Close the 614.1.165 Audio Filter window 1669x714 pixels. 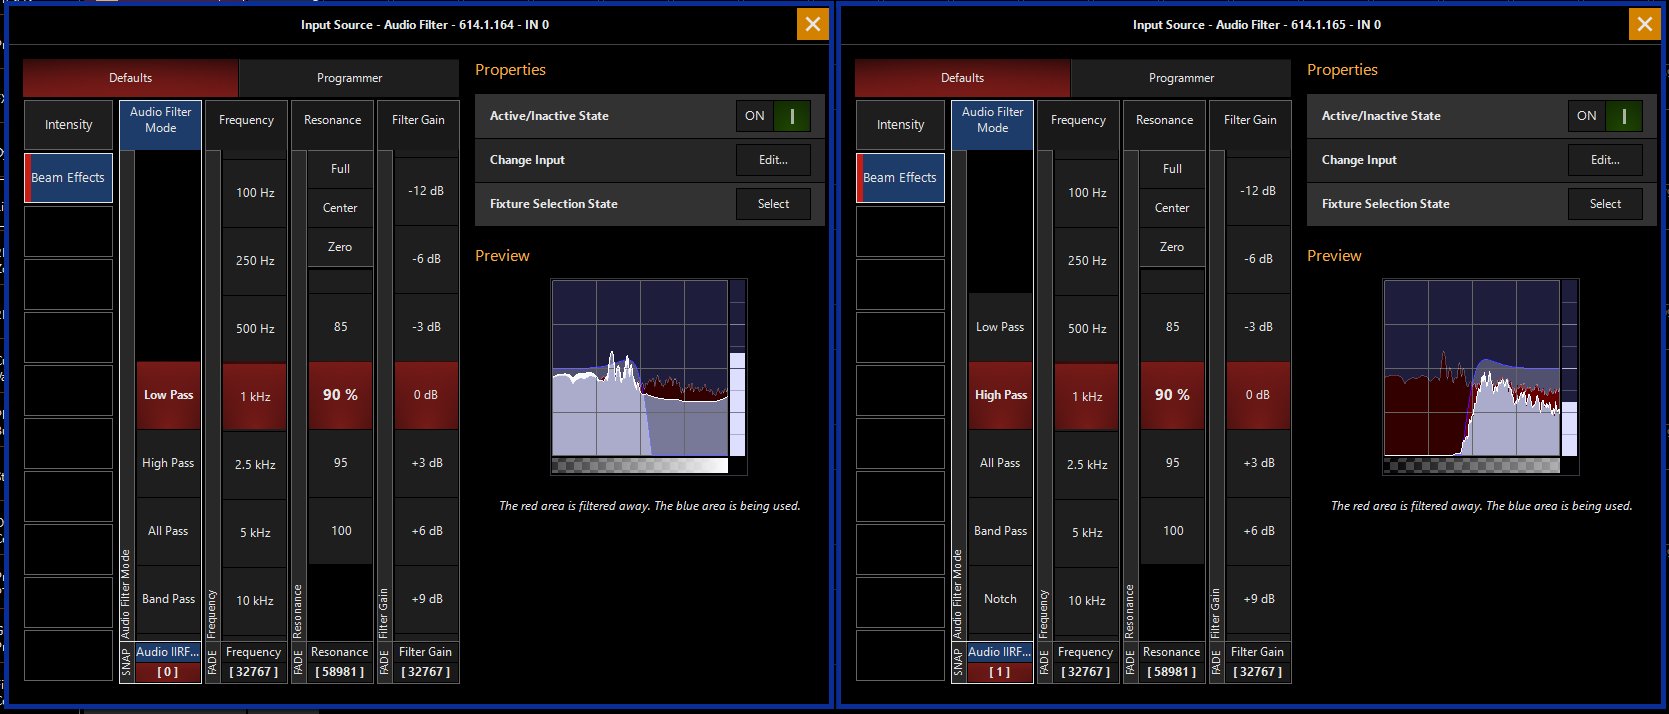(x=1645, y=24)
